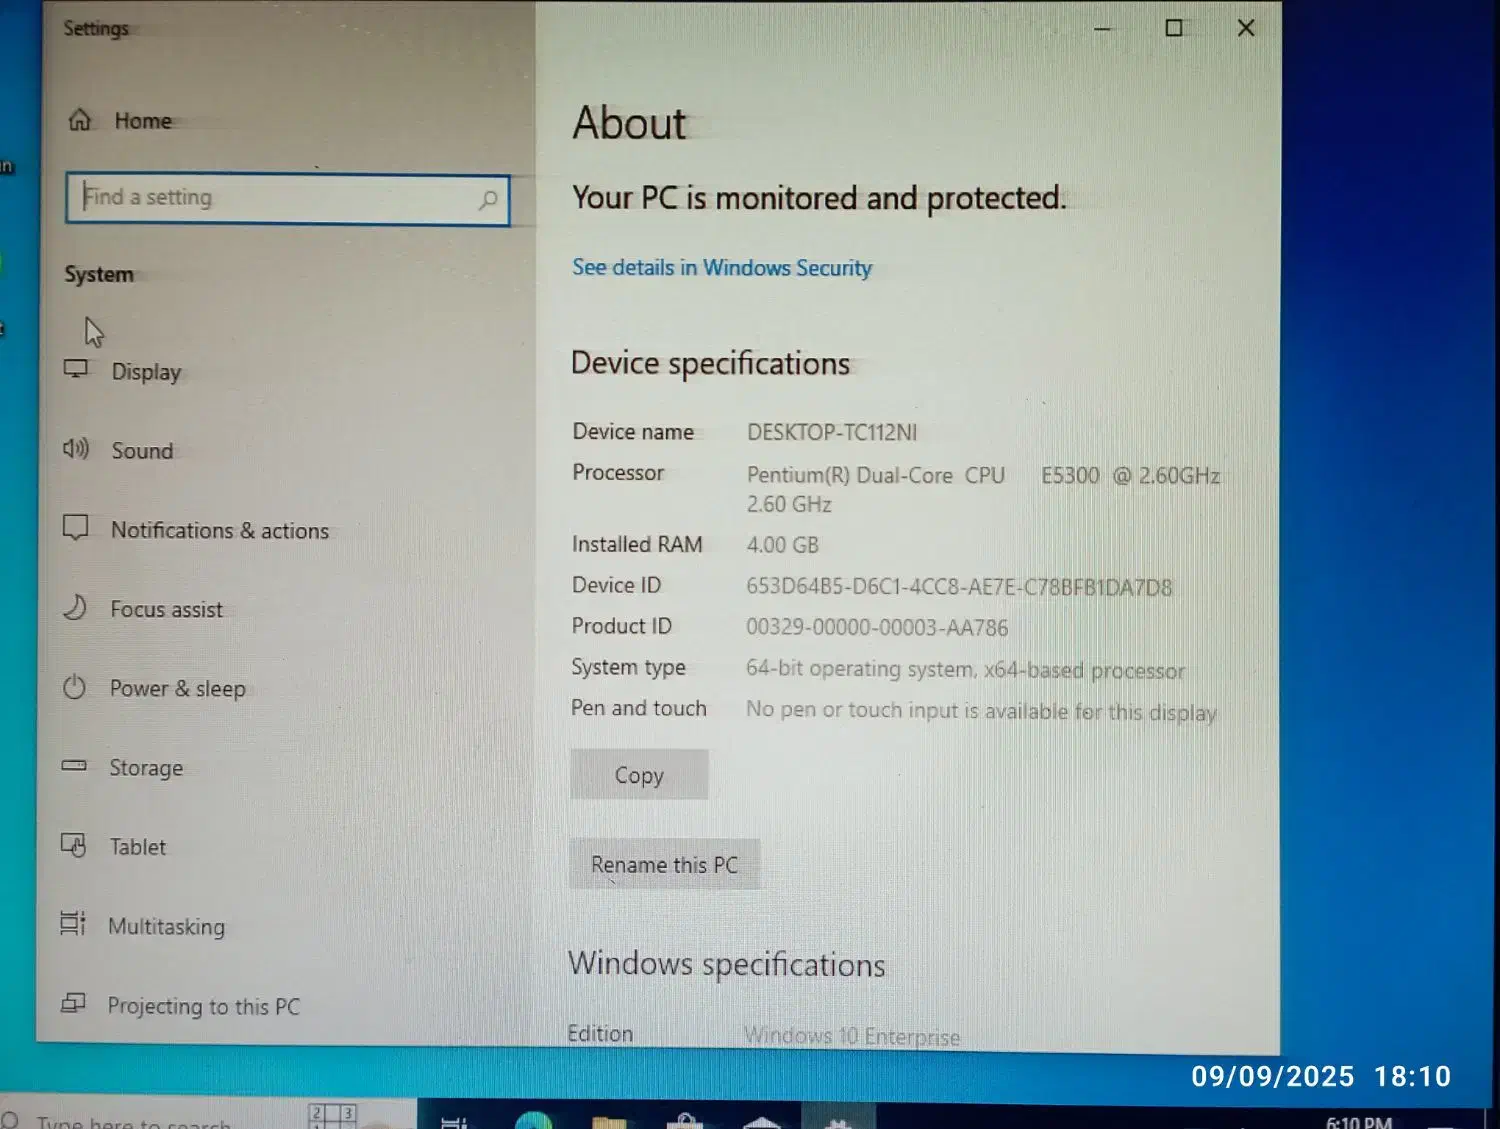The width and height of the screenshot is (1500, 1129).
Task: Close the Settings window
Action: [x=1246, y=29]
